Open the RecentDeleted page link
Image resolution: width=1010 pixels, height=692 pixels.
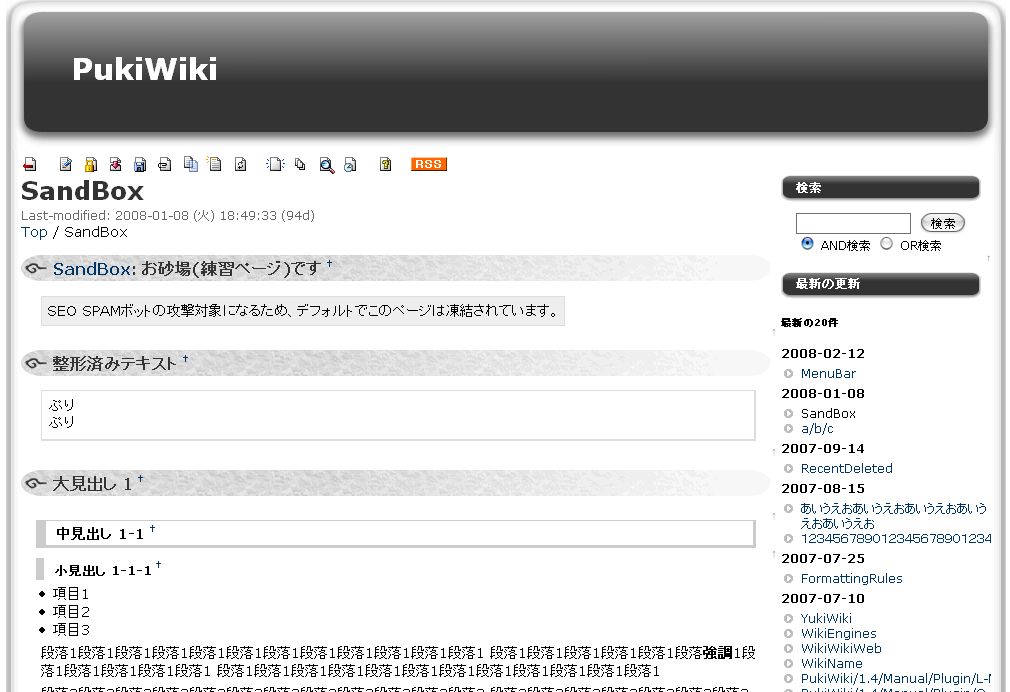846,468
